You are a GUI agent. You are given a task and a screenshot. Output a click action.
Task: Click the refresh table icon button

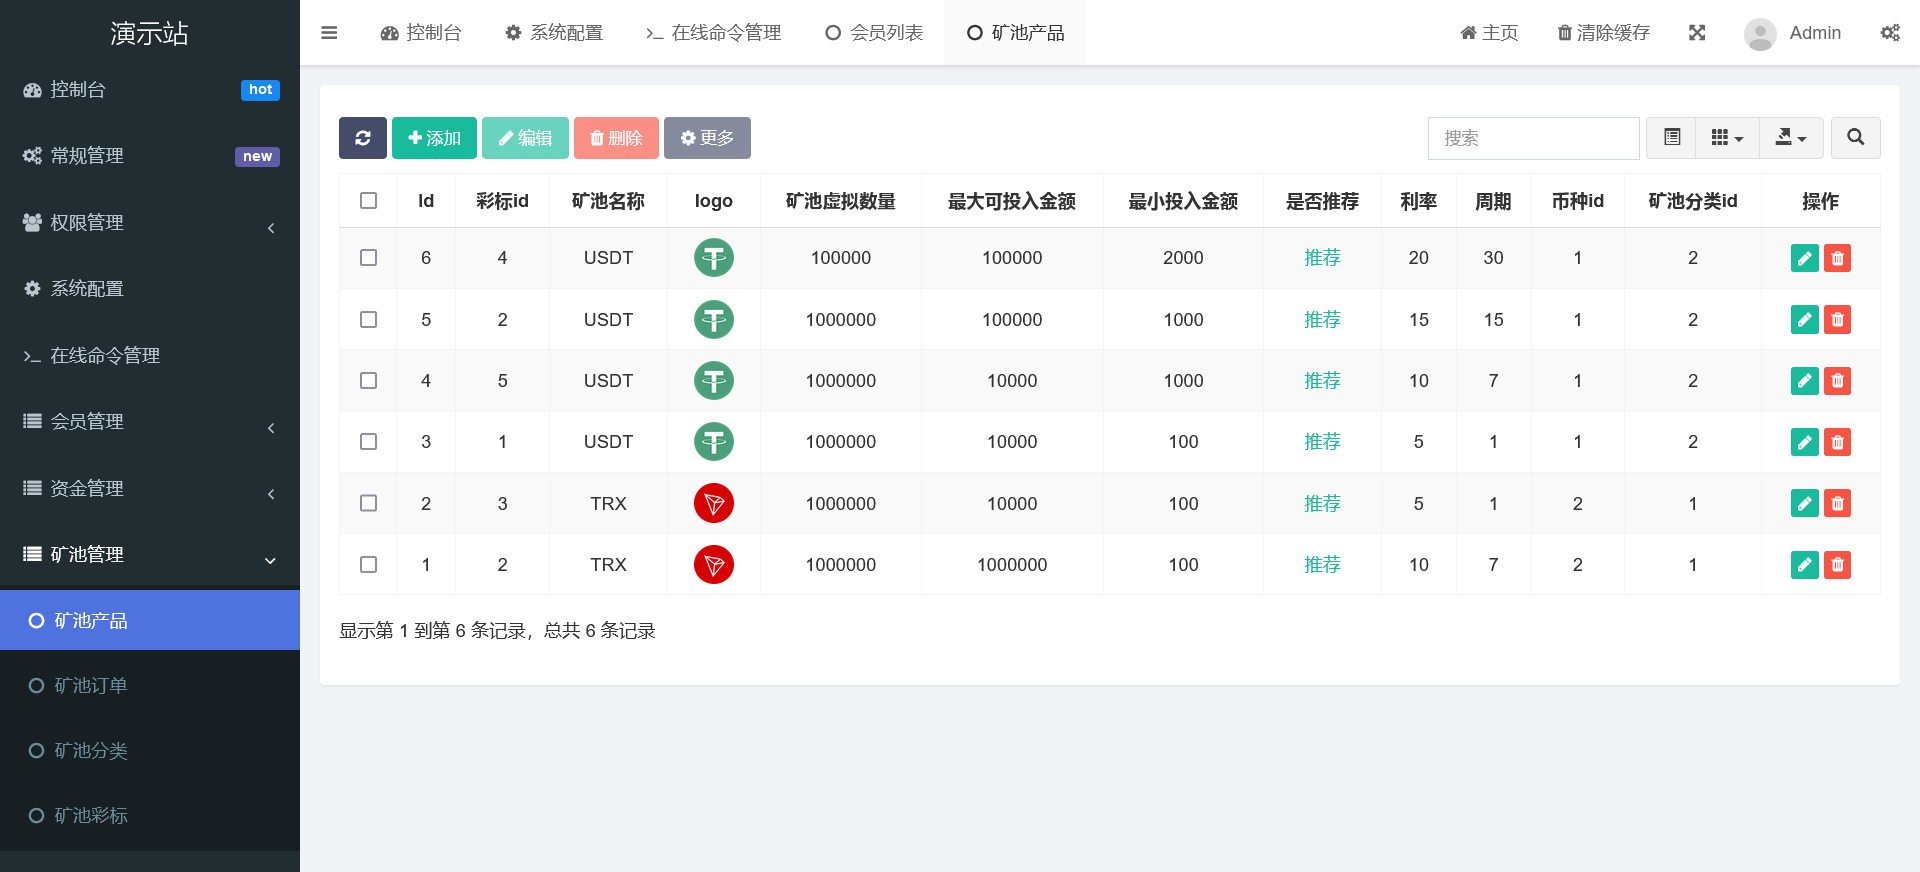tap(362, 138)
